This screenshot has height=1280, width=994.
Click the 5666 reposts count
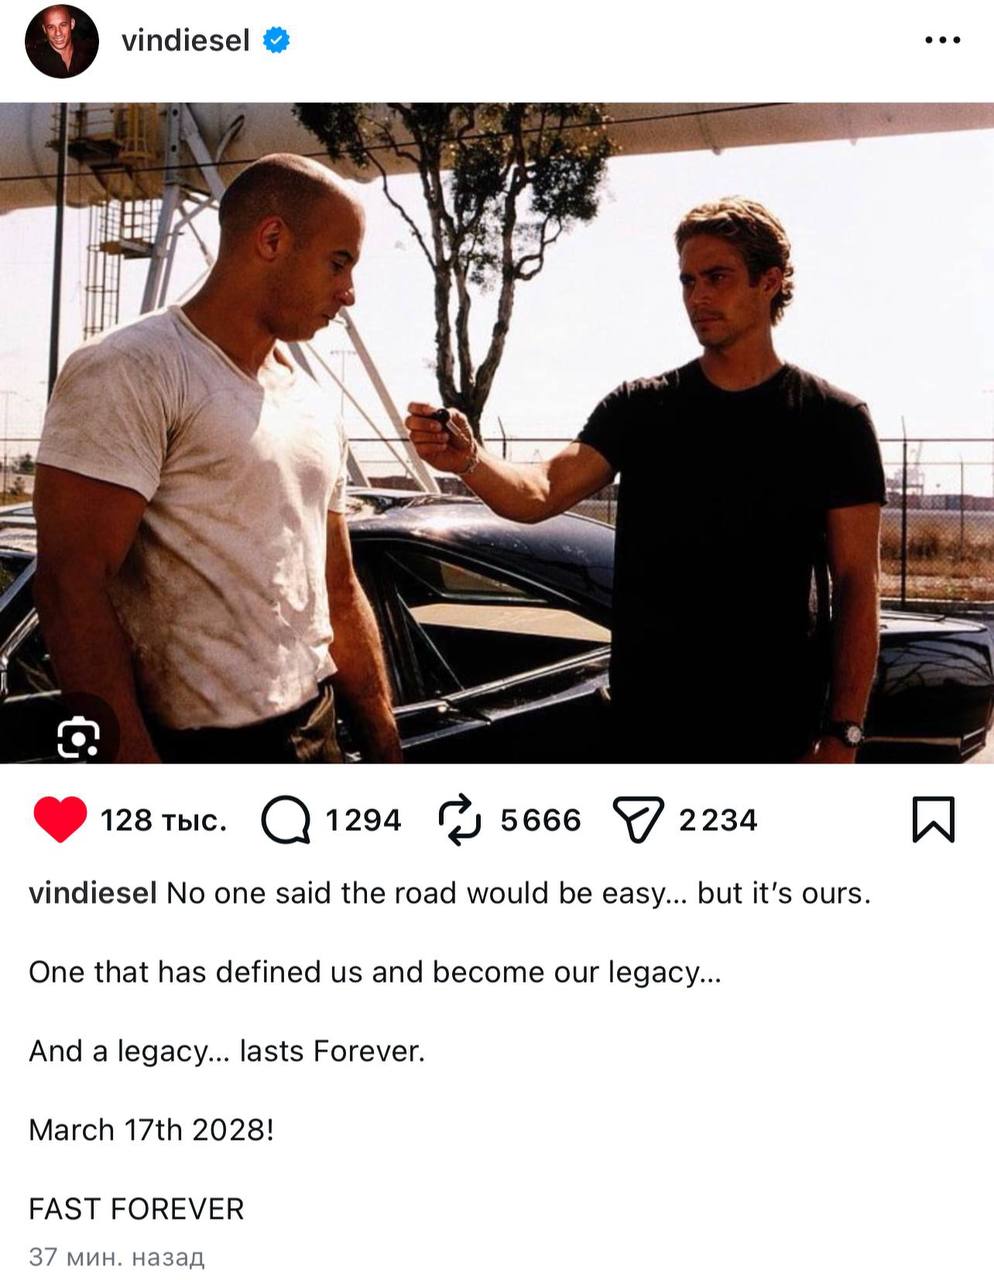(540, 821)
